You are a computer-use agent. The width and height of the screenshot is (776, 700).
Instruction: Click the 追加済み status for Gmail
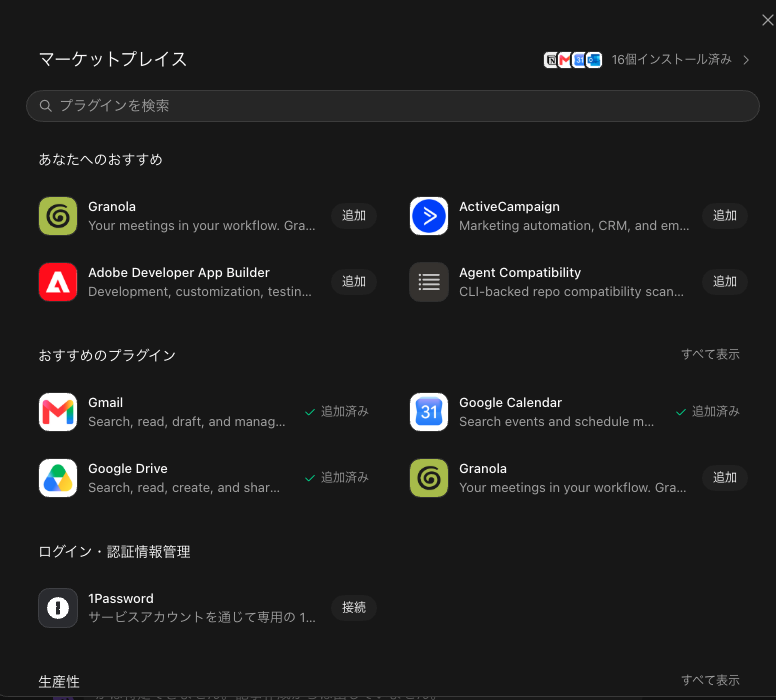click(337, 412)
